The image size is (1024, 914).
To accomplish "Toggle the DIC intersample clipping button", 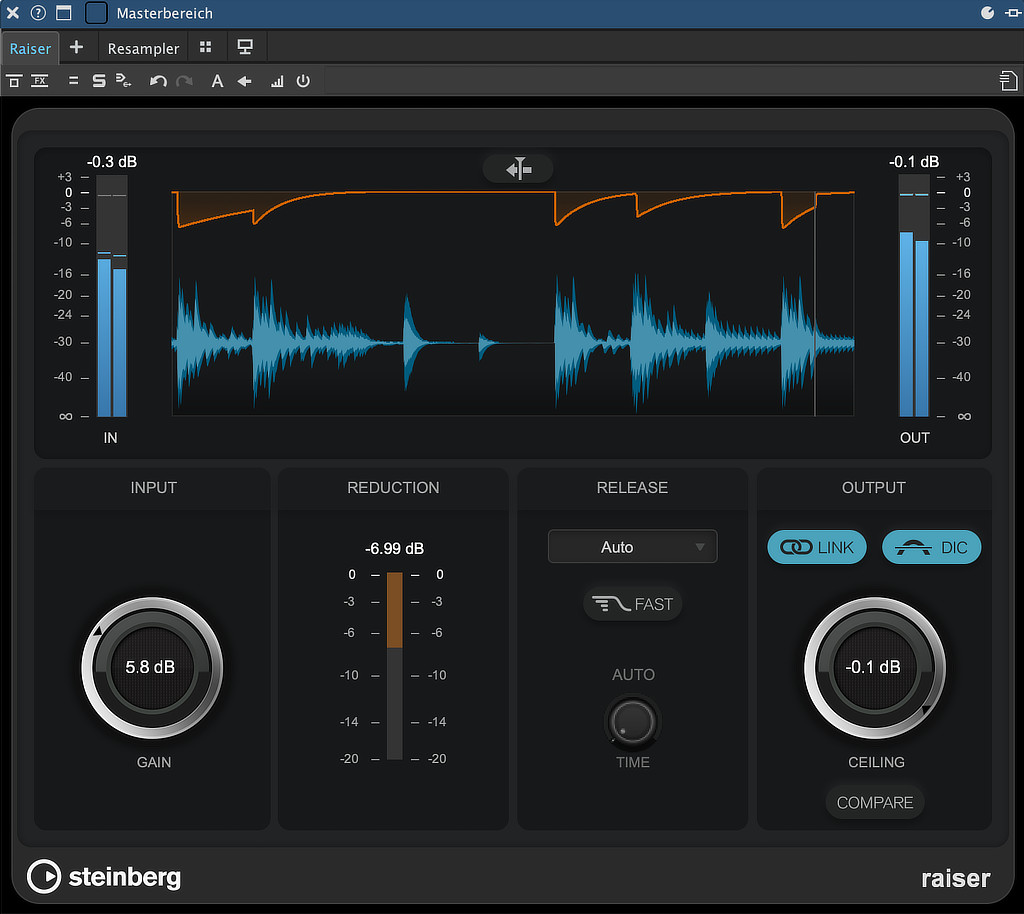I will pos(931,547).
